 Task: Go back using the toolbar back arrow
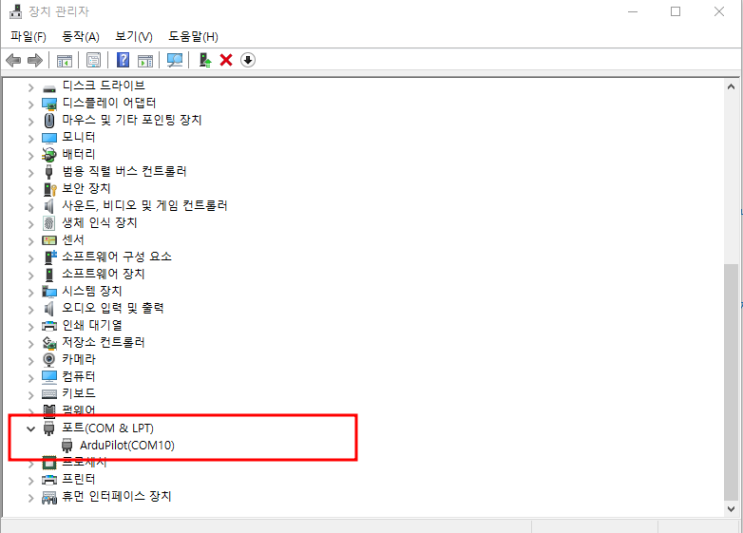[x=13, y=60]
